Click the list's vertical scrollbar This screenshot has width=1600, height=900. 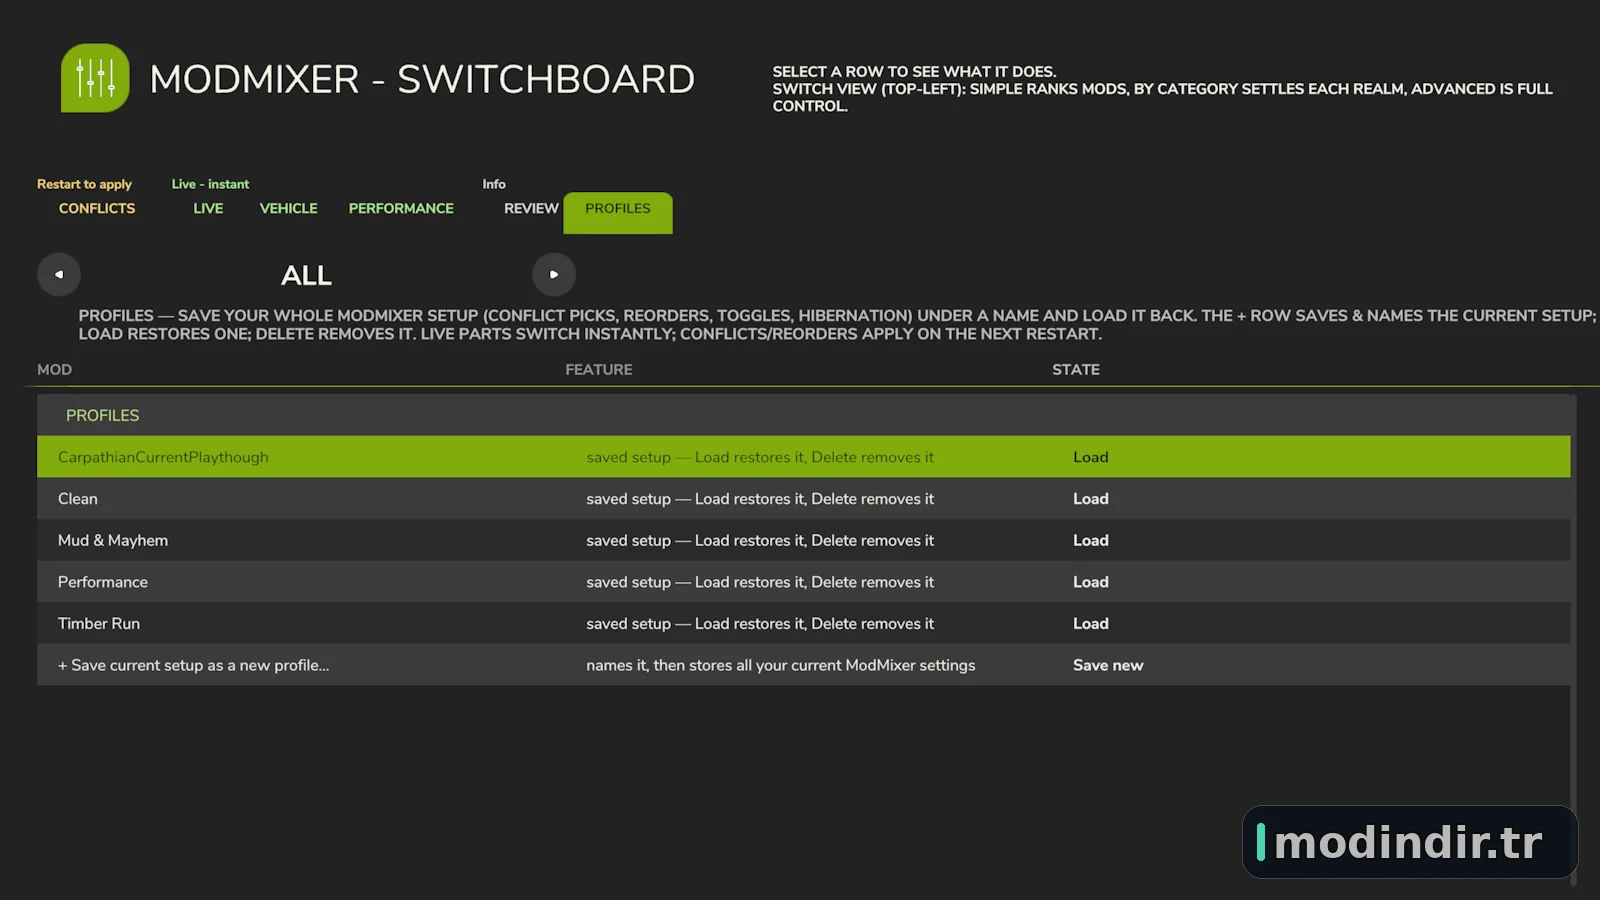(1574, 640)
